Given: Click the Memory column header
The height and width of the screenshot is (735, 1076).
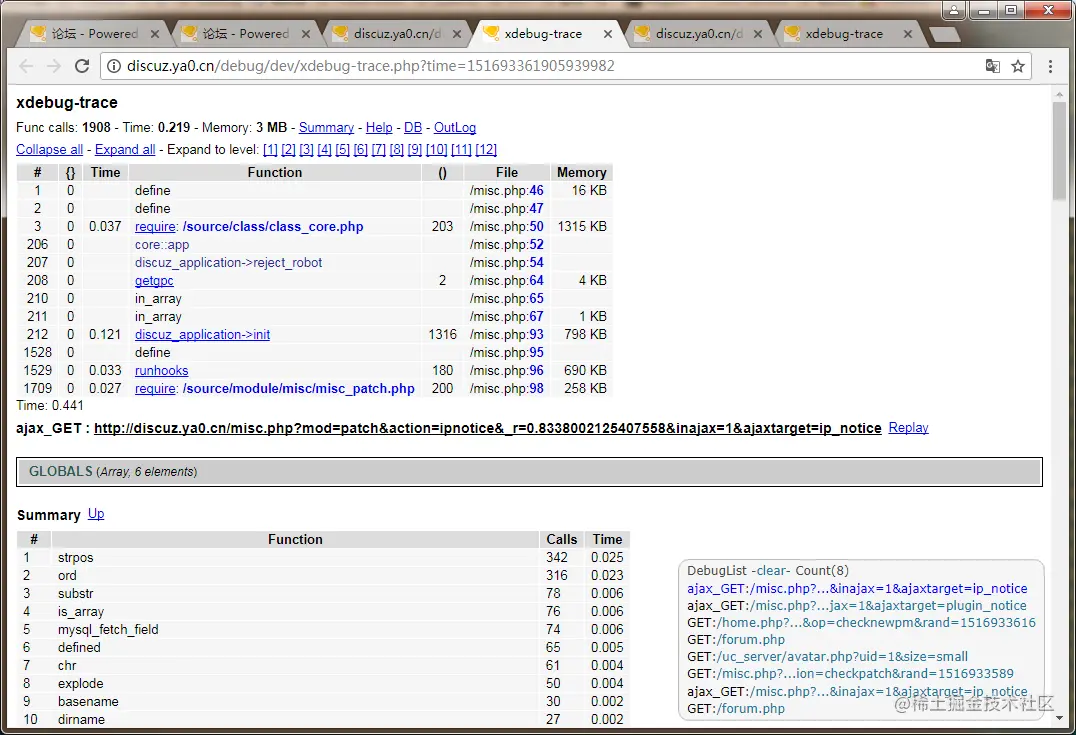Looking at the screenshot, I should (x=581, y=172).
